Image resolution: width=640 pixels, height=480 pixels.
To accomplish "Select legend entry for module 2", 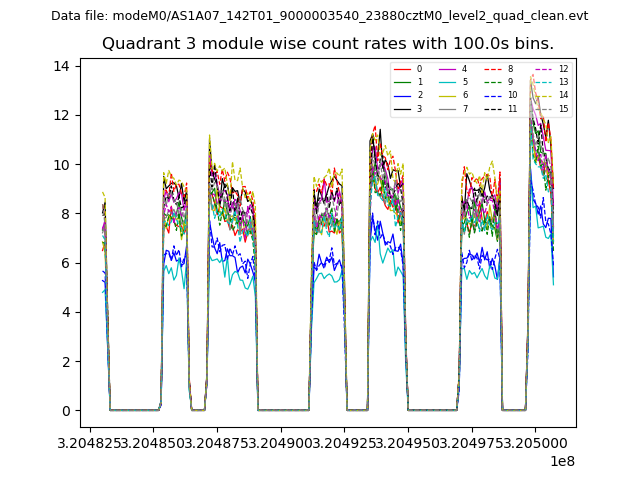I will pos(419,95).
